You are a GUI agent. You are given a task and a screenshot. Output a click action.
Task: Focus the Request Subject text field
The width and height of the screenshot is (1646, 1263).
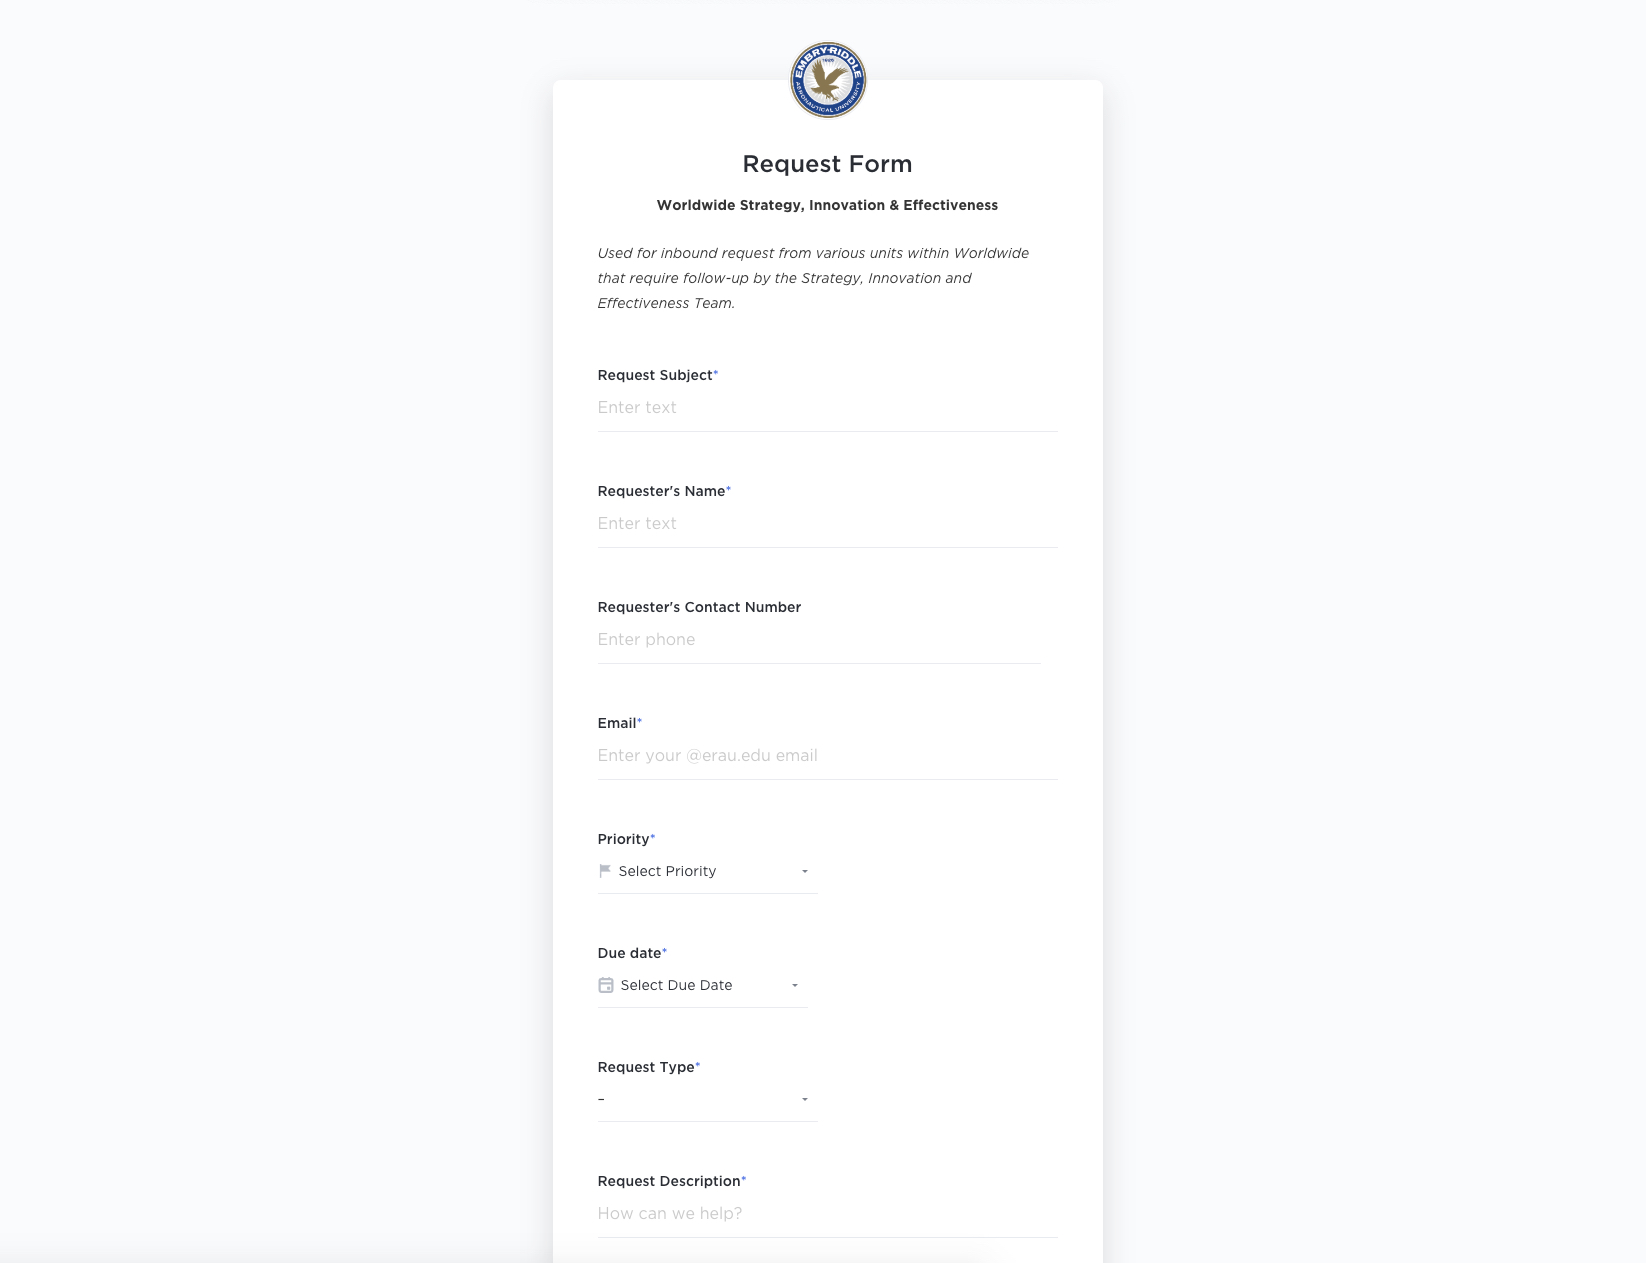click(x=827, y=407)
